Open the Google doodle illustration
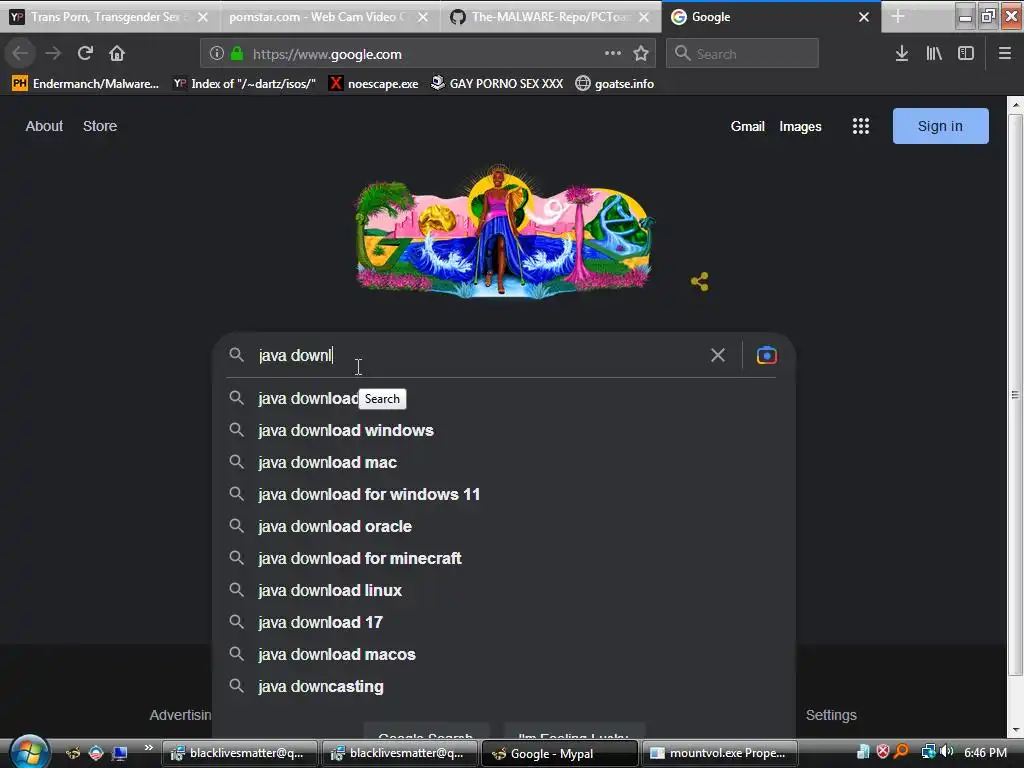 coord(504,231)
